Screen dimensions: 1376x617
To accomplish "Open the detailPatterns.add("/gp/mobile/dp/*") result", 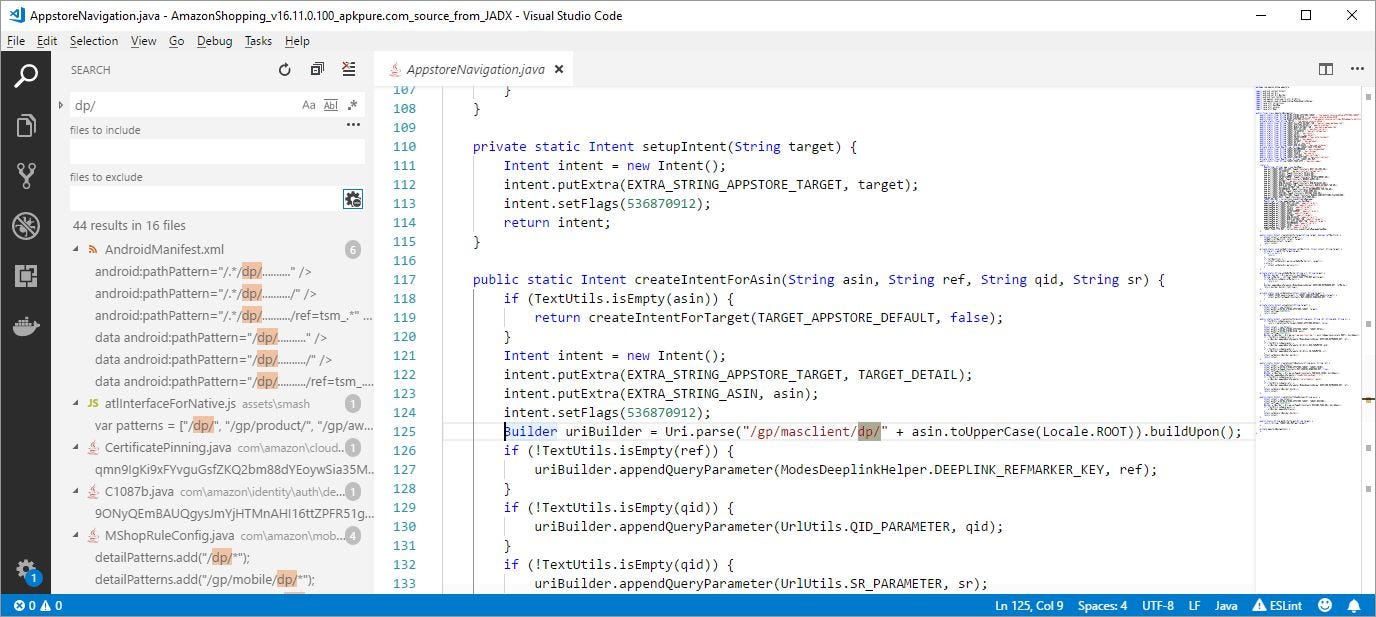I will tap(205, 580).
